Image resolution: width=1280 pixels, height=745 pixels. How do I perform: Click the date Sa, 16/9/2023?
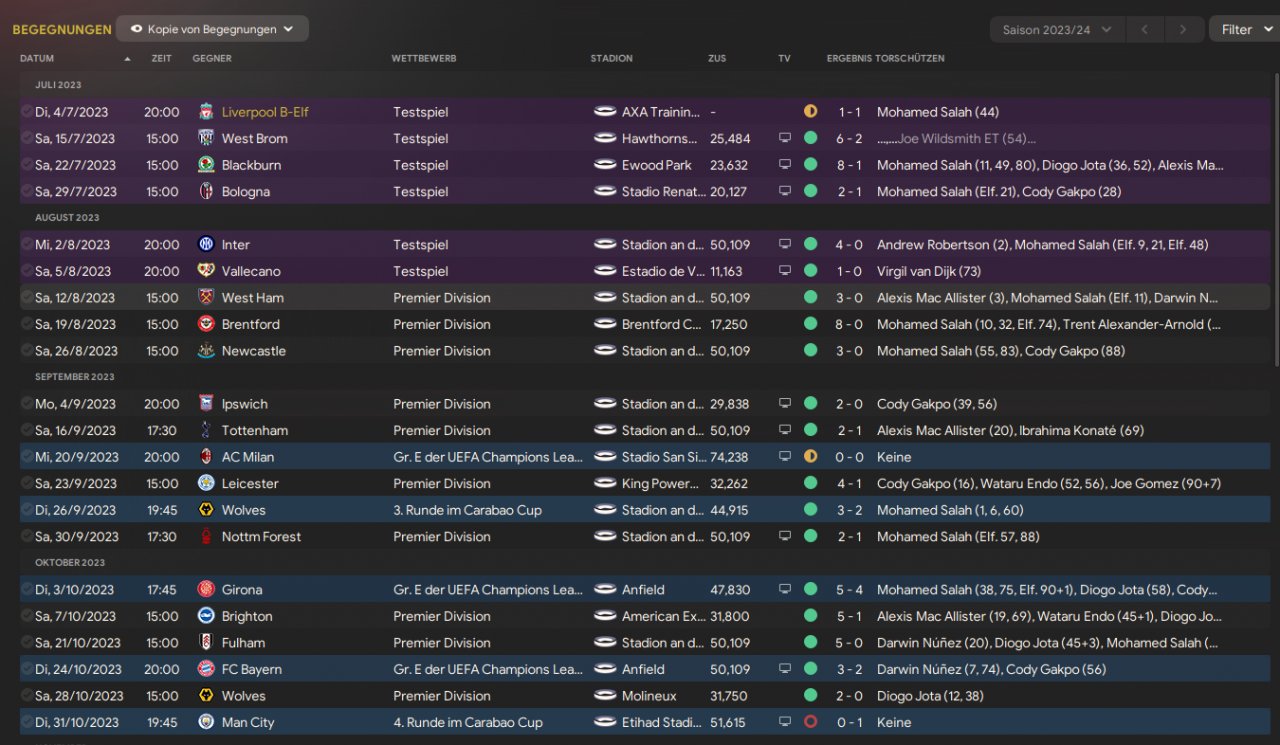(75, 430)
